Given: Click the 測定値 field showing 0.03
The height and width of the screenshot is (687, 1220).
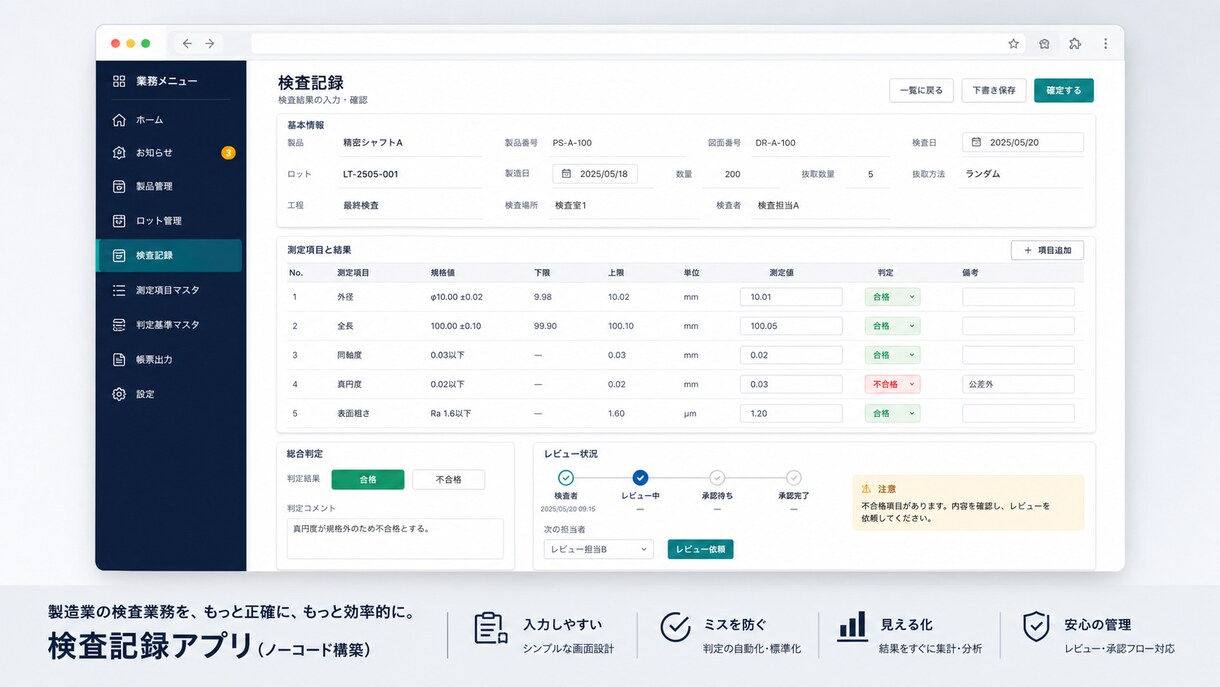Looking at the screenshot, I should tap(791, 384).
